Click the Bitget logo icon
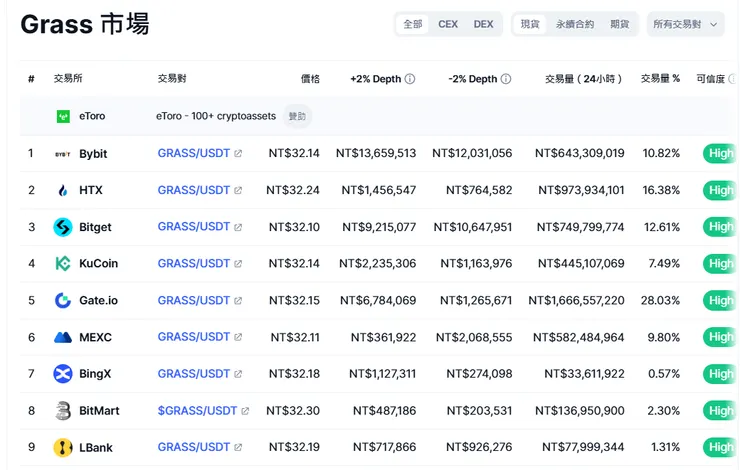Viewport: 740px width, 470px height. tap(63, 227)
